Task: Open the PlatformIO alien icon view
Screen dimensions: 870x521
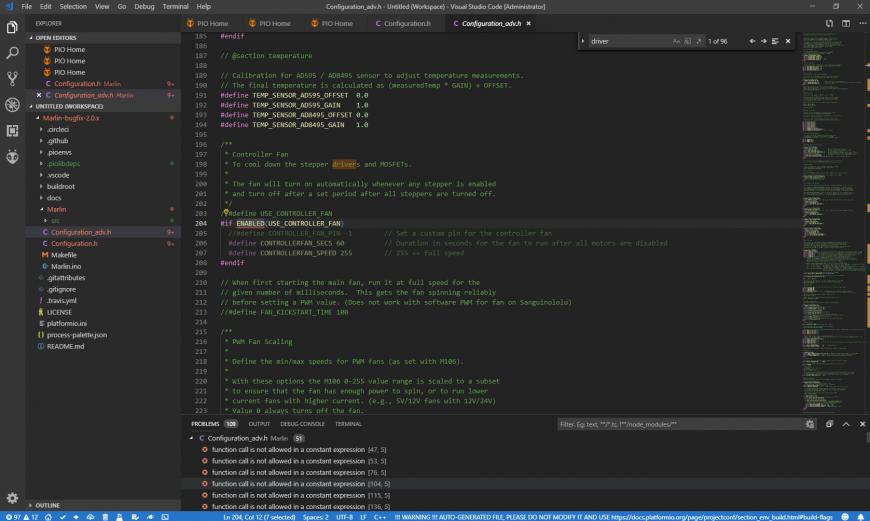Action: (12, 156)
